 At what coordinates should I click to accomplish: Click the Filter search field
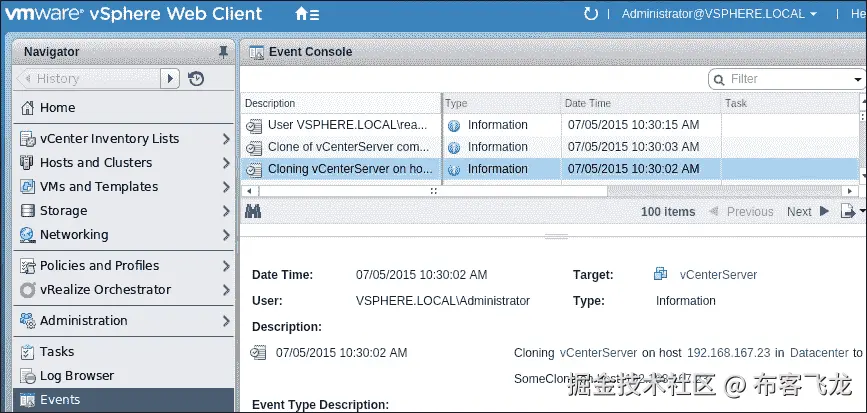[788, 79]
